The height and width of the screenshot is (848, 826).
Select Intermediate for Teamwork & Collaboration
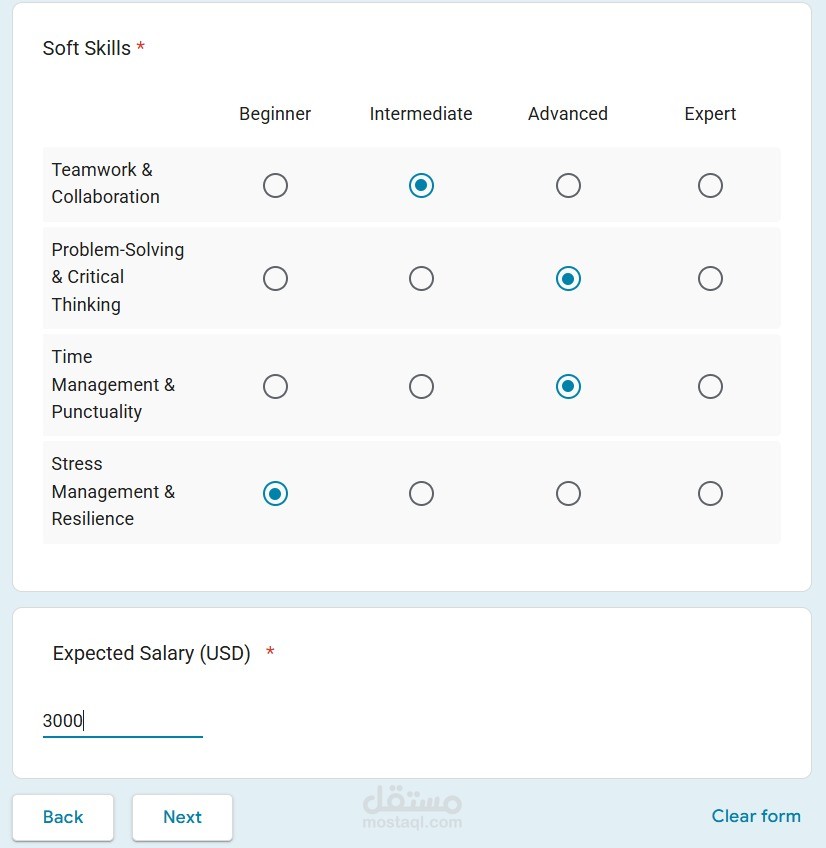click(x=421, y=185)
